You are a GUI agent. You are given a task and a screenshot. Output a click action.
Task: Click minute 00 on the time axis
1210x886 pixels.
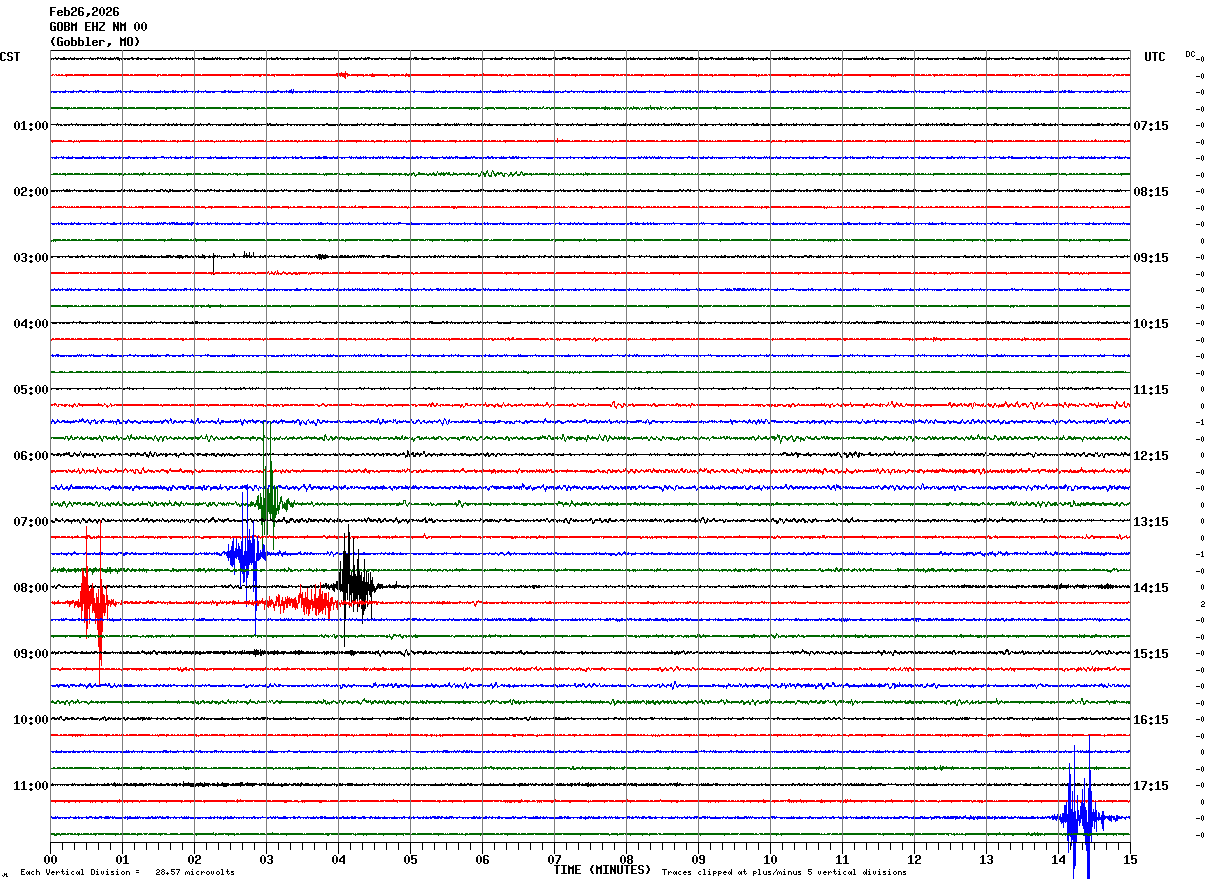(x=50, y=860)
